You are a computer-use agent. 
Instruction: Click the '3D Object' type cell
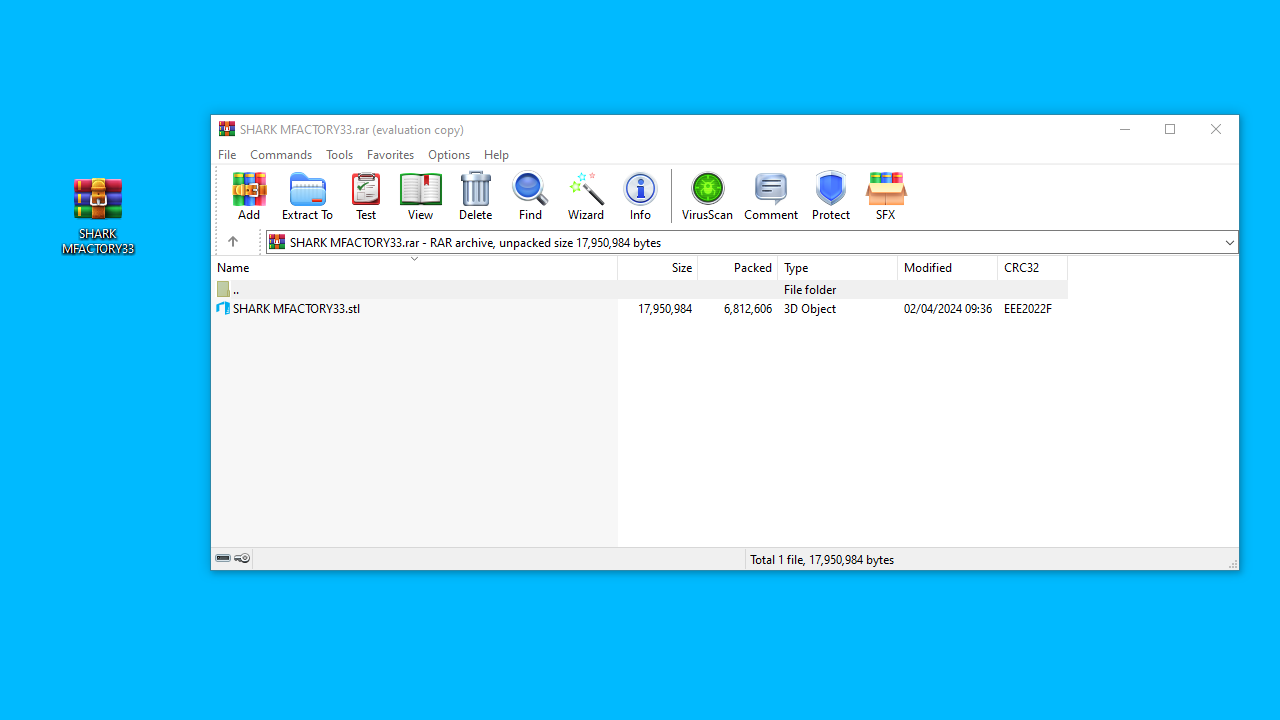click(x=810, y=309)
